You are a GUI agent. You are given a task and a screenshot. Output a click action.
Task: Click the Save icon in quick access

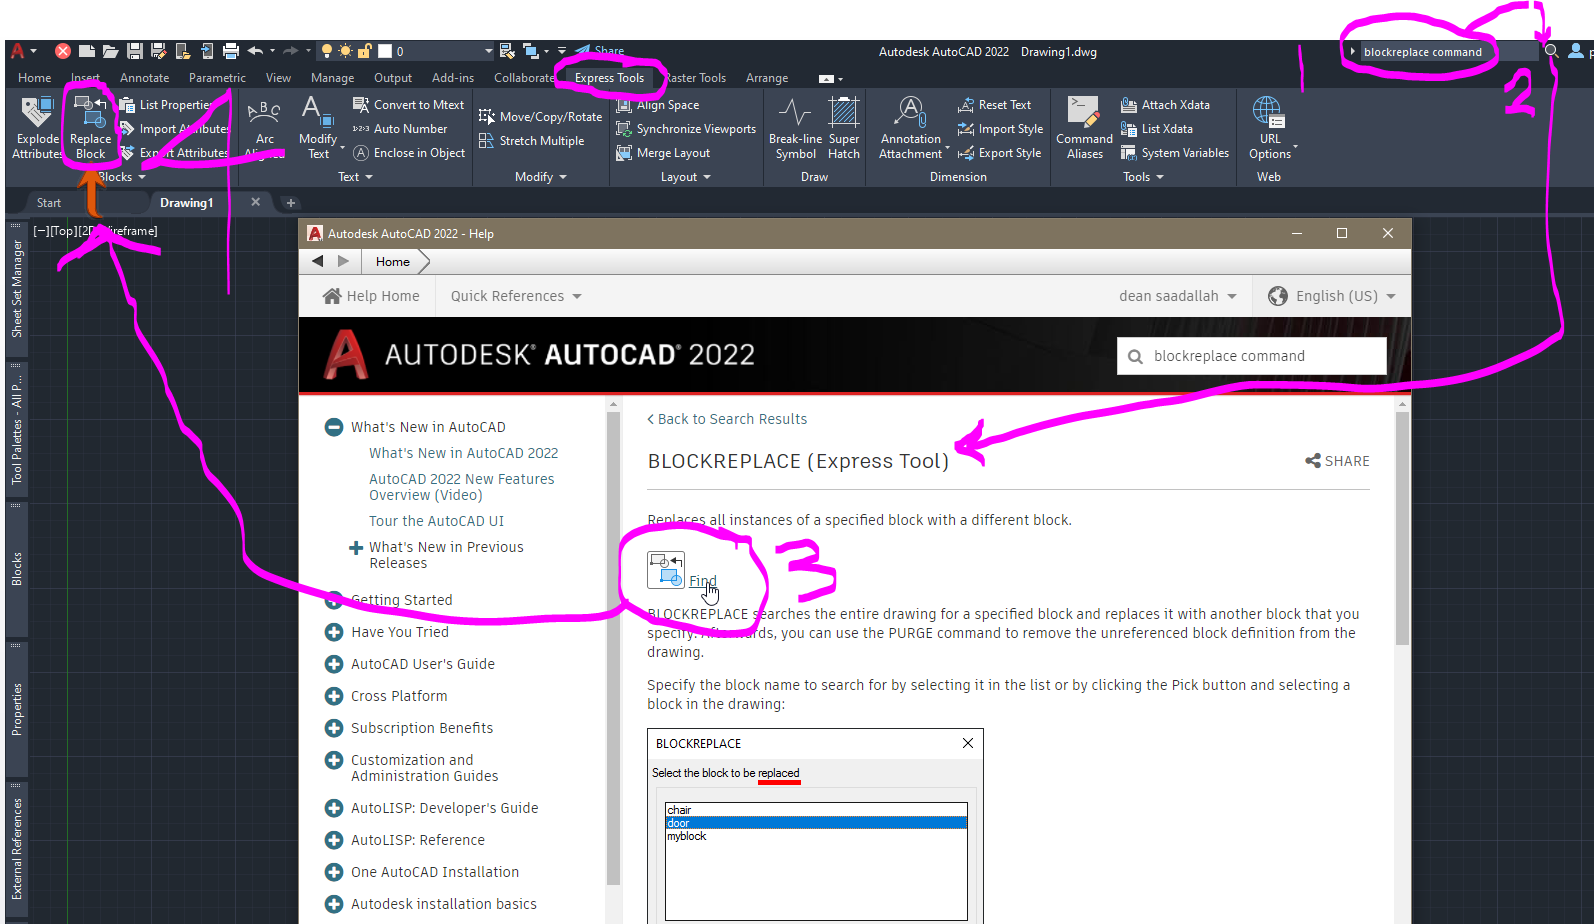(x=135, y=51)
